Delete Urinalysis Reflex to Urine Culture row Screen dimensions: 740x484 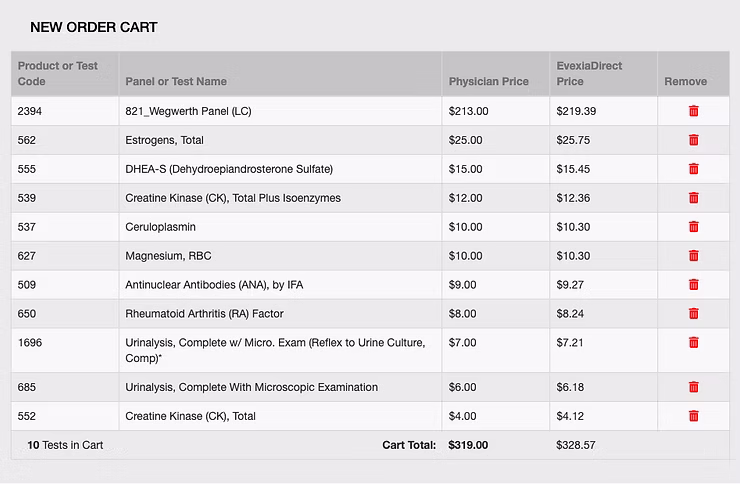[693, 343]
